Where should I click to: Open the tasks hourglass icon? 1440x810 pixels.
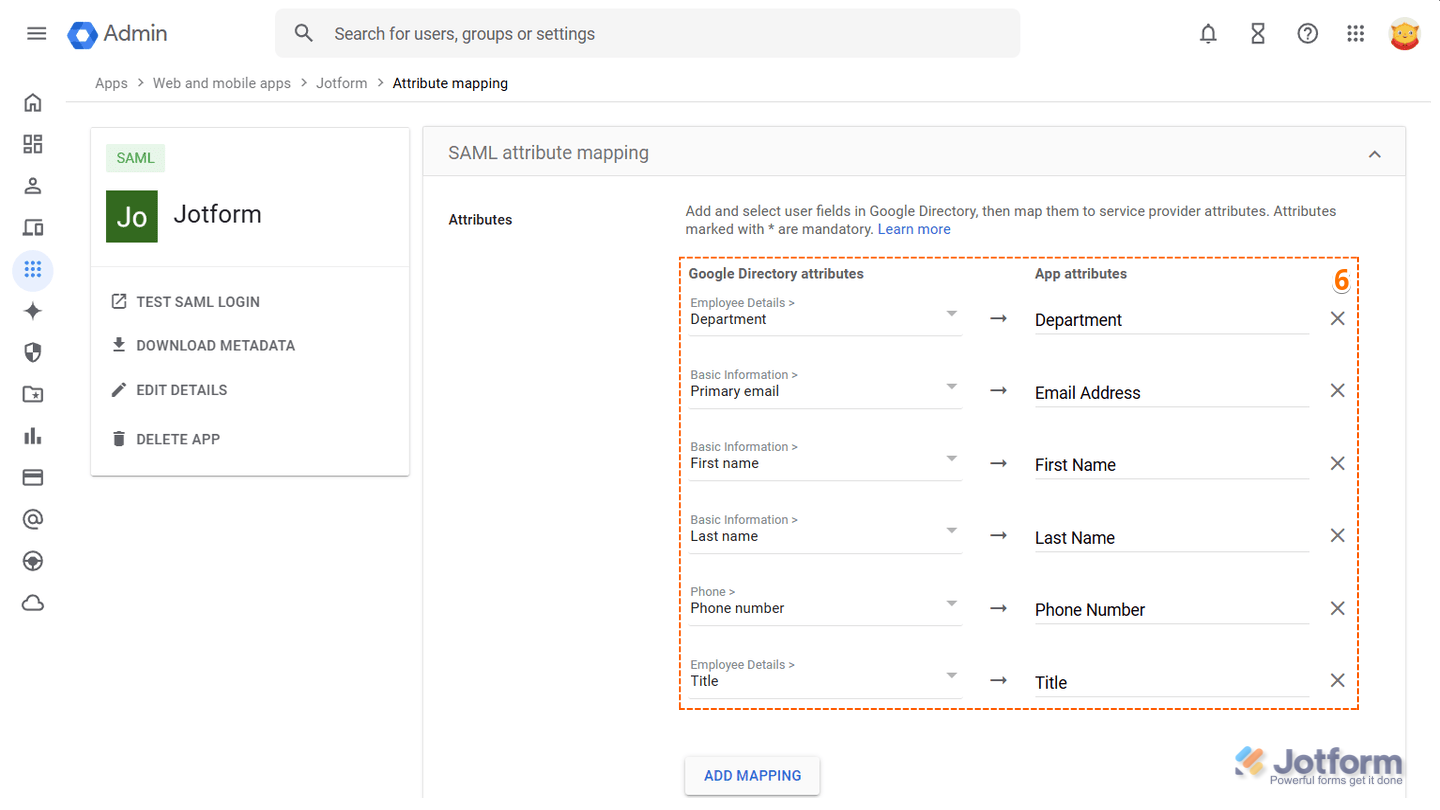coord(1258,34)
